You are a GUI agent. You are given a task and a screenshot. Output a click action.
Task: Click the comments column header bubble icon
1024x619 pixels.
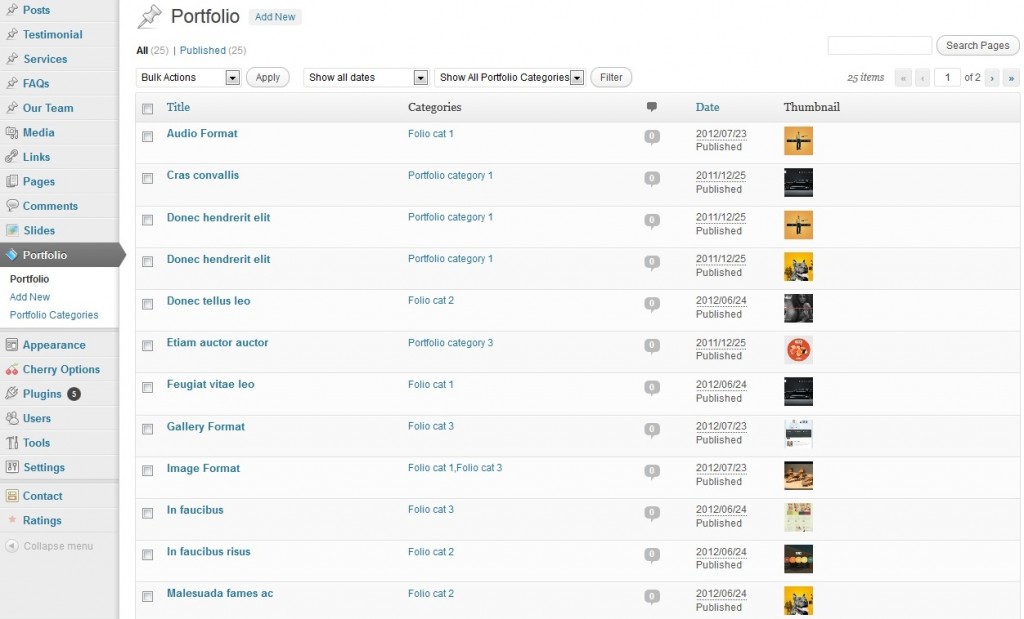[652, 107]
